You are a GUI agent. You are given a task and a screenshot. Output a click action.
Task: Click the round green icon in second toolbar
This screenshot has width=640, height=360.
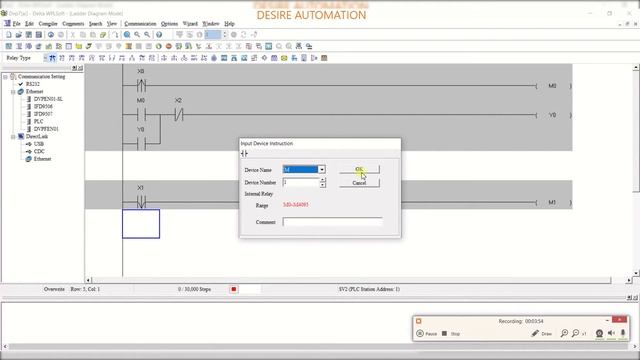tap(158, 47)
